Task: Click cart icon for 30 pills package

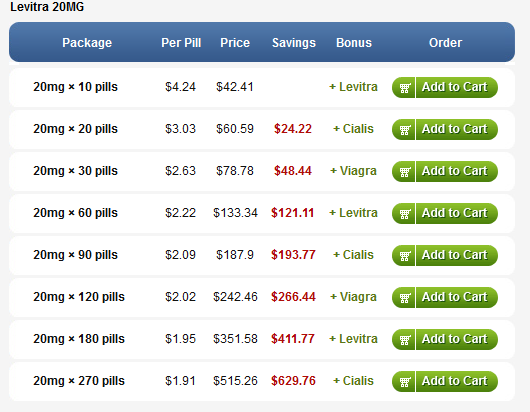Action: [x=405, y=171]
